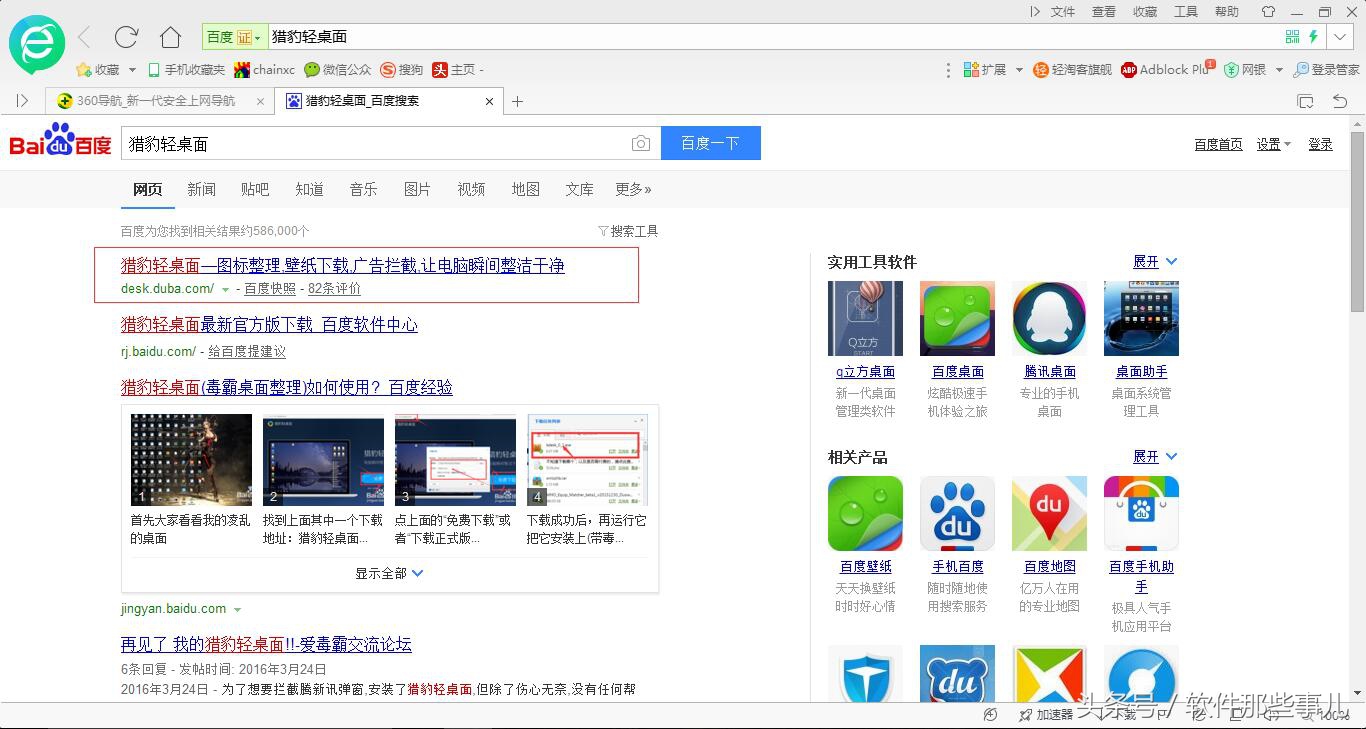The width and height of the screenshot is (1366, 729).
Task: Open the desk.duba.com 猎豹轻桌面 result link
Action: [342, 266]
